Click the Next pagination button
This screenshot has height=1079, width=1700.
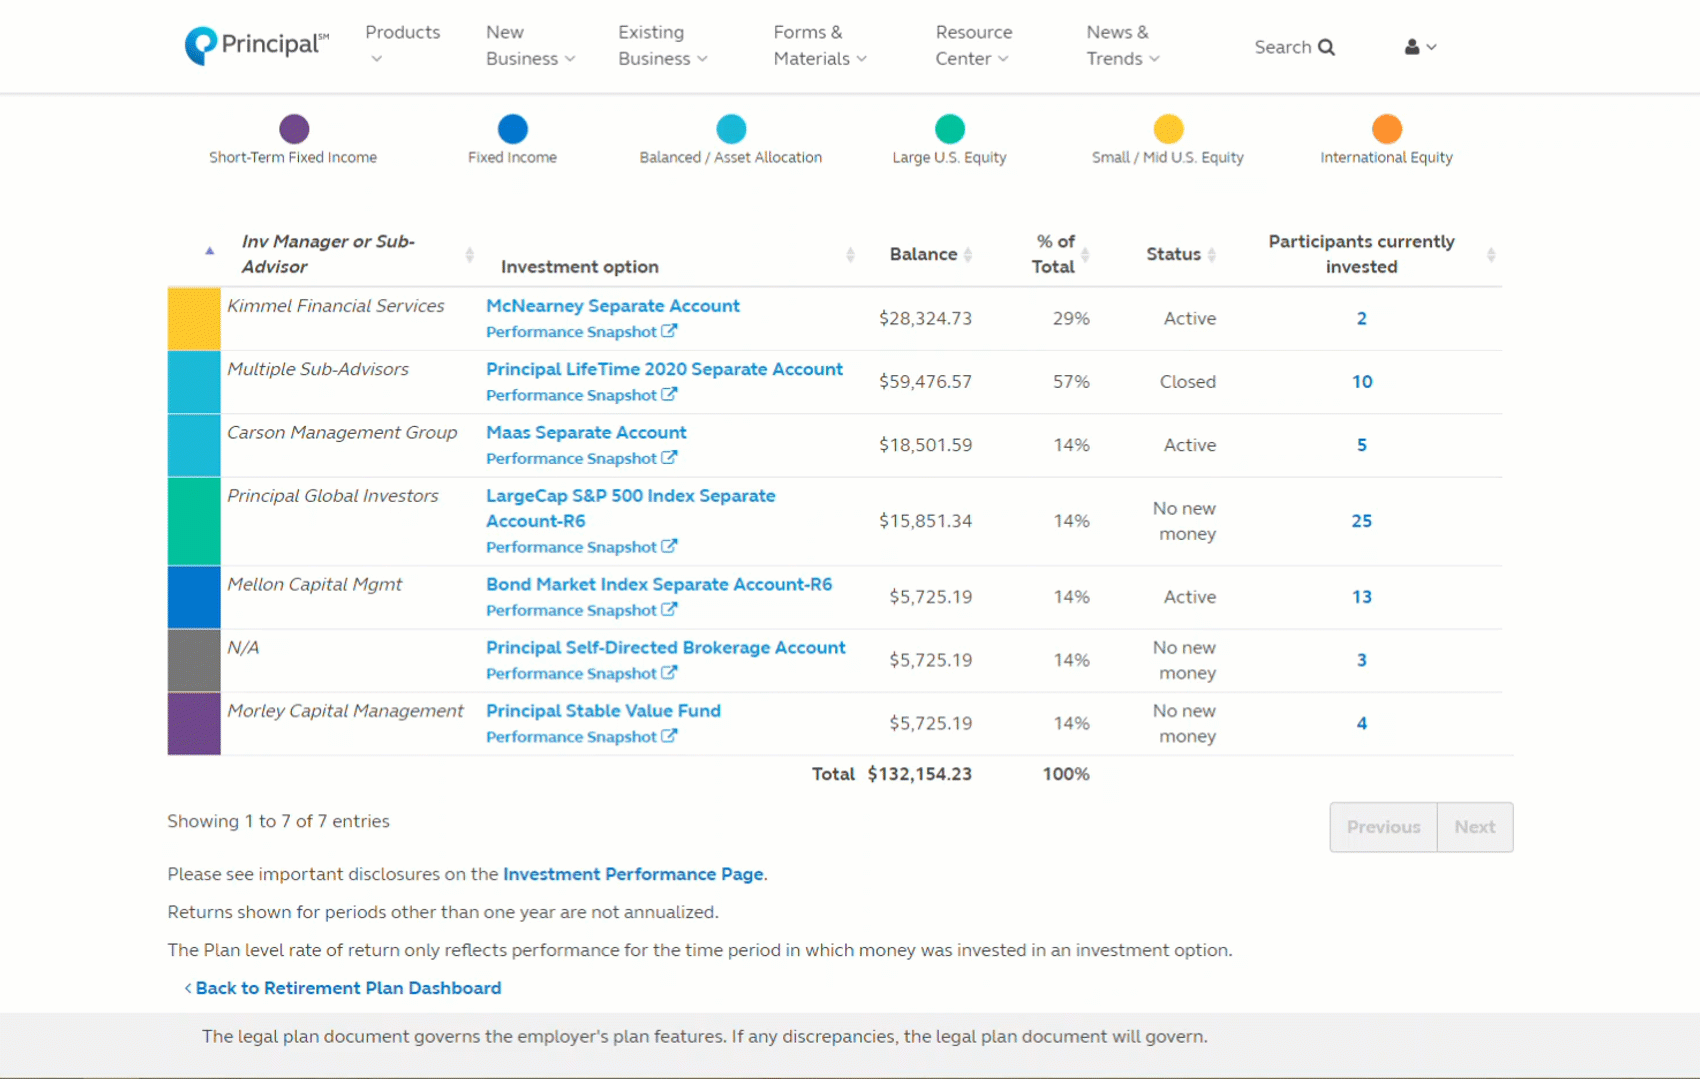coord(1474,827)
